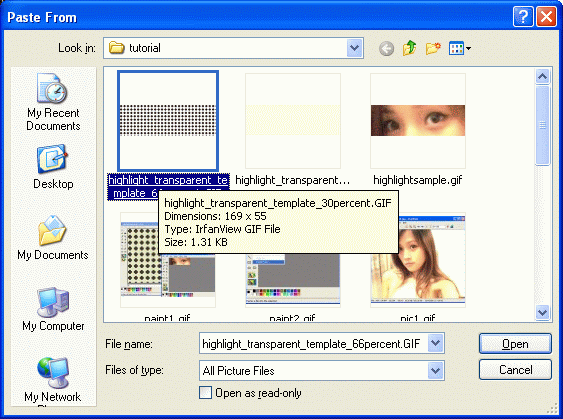Expand the File name dropdown arrow
Image resolution: width=563 pixels, height=419 pixels.
pyautogui.click(x=436, y=343)
